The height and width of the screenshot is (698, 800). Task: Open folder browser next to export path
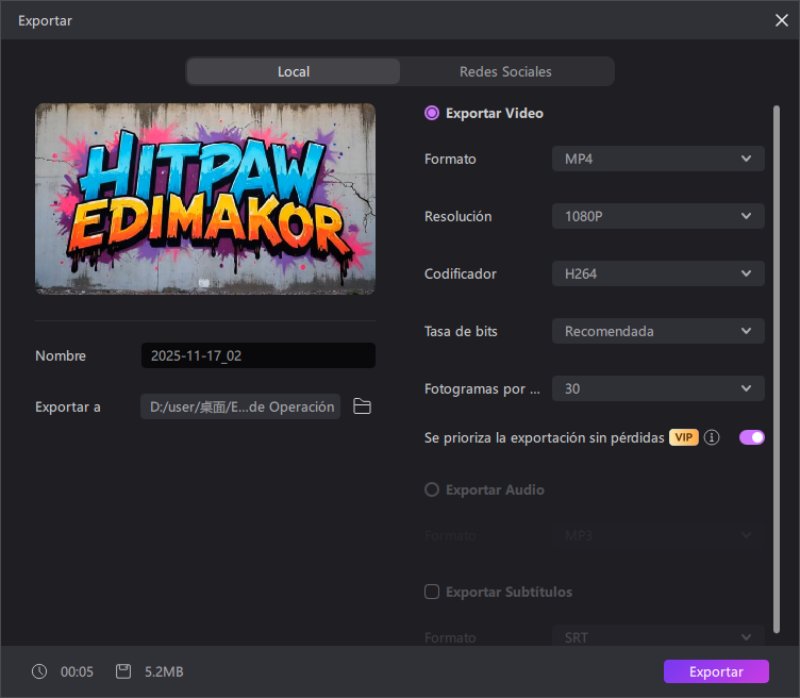[362, 407]
